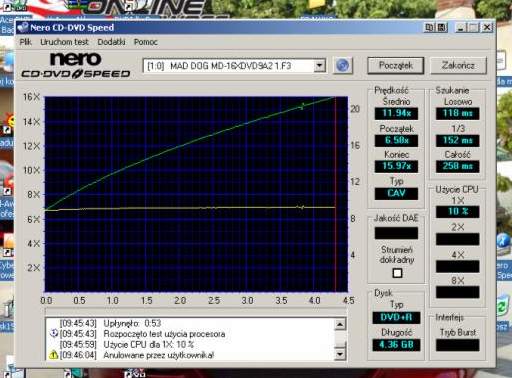Select the drive combo box field
This screenshot has width=512, height=378.
(234, 66)
